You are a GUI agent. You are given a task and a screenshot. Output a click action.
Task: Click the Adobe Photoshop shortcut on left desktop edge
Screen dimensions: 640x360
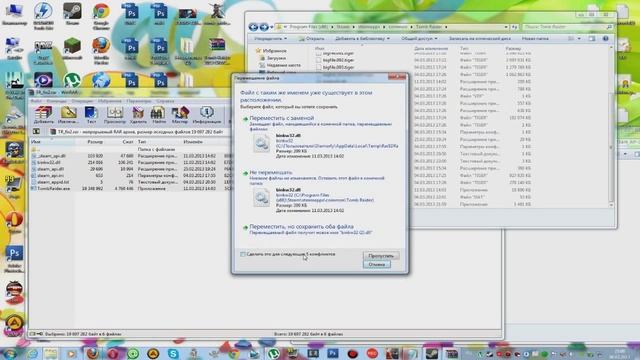(x=14, y=259)
